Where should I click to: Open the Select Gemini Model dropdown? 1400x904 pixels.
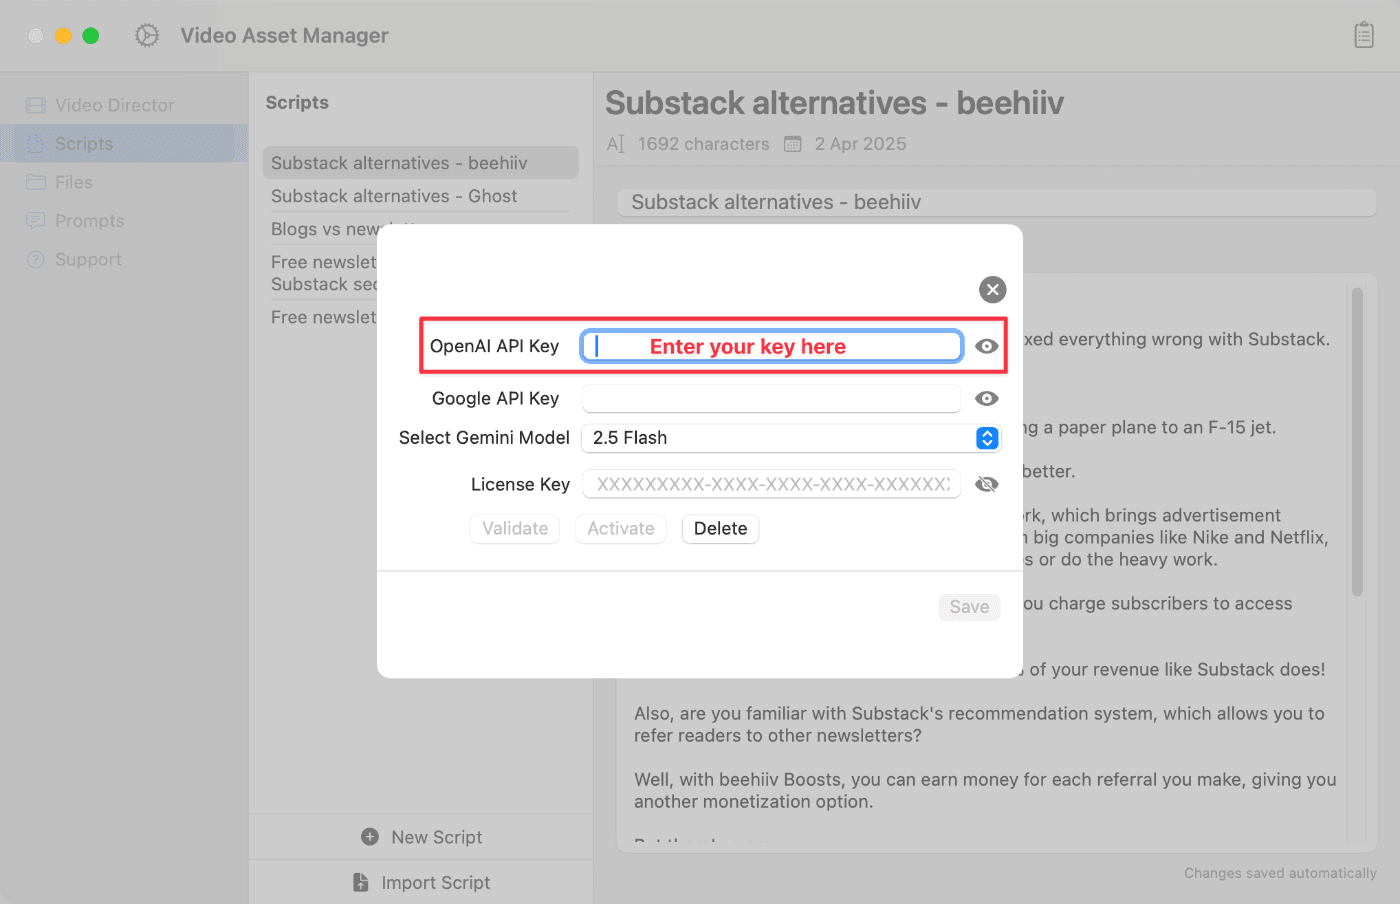(x=986, y=438)
